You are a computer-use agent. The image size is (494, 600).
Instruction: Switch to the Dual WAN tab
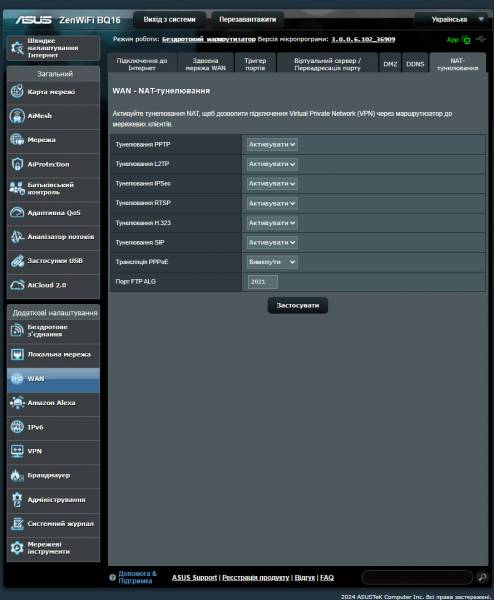(205, 64)
